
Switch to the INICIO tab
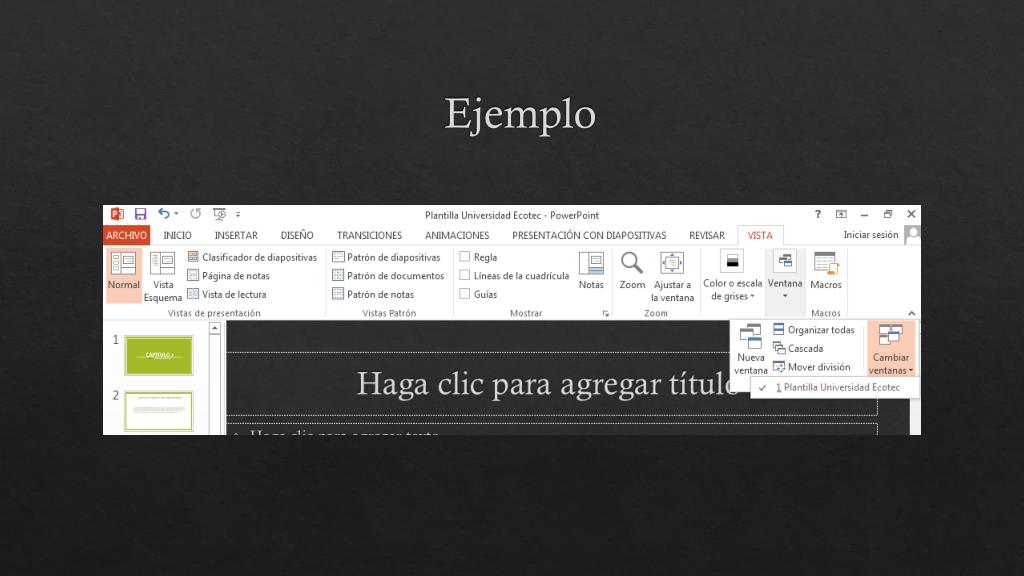(x=178, y=235)
